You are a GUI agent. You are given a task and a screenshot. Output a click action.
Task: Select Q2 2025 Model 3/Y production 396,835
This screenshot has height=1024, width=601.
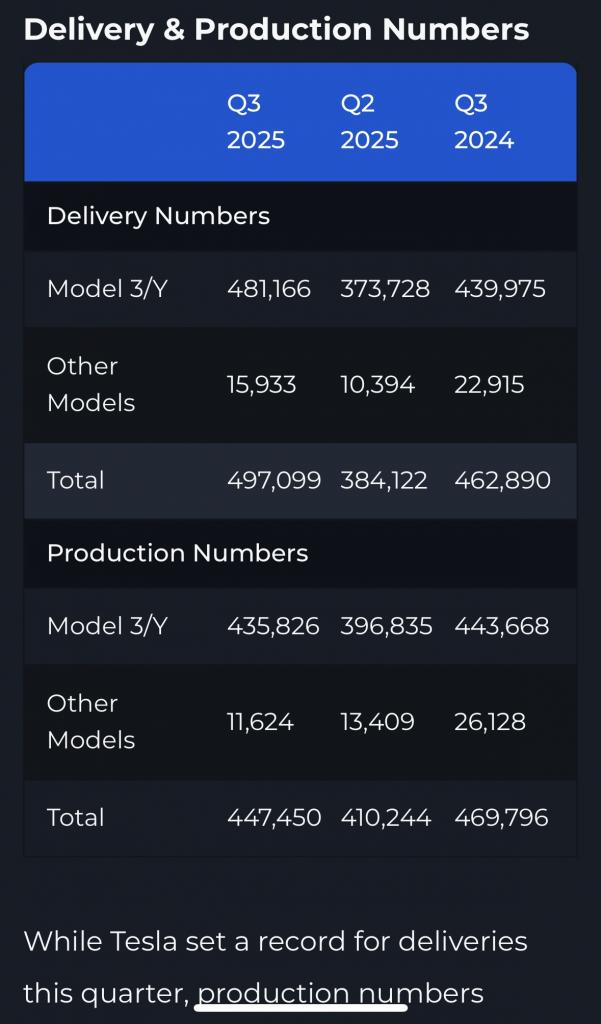386,626
